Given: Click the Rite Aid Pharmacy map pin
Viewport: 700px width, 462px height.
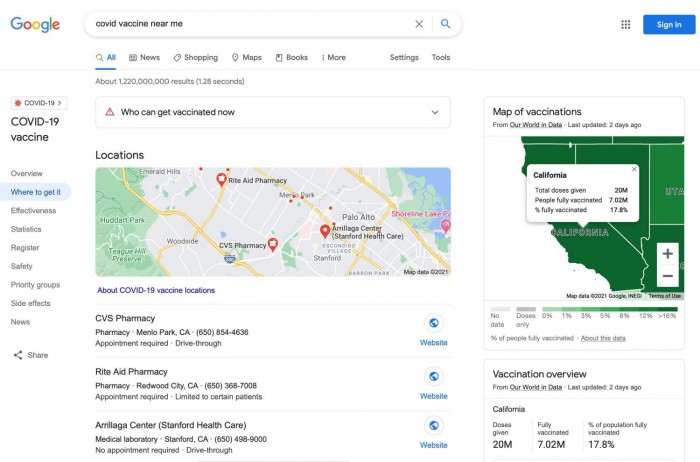Looking at the screenshot, I should point(222,180).
